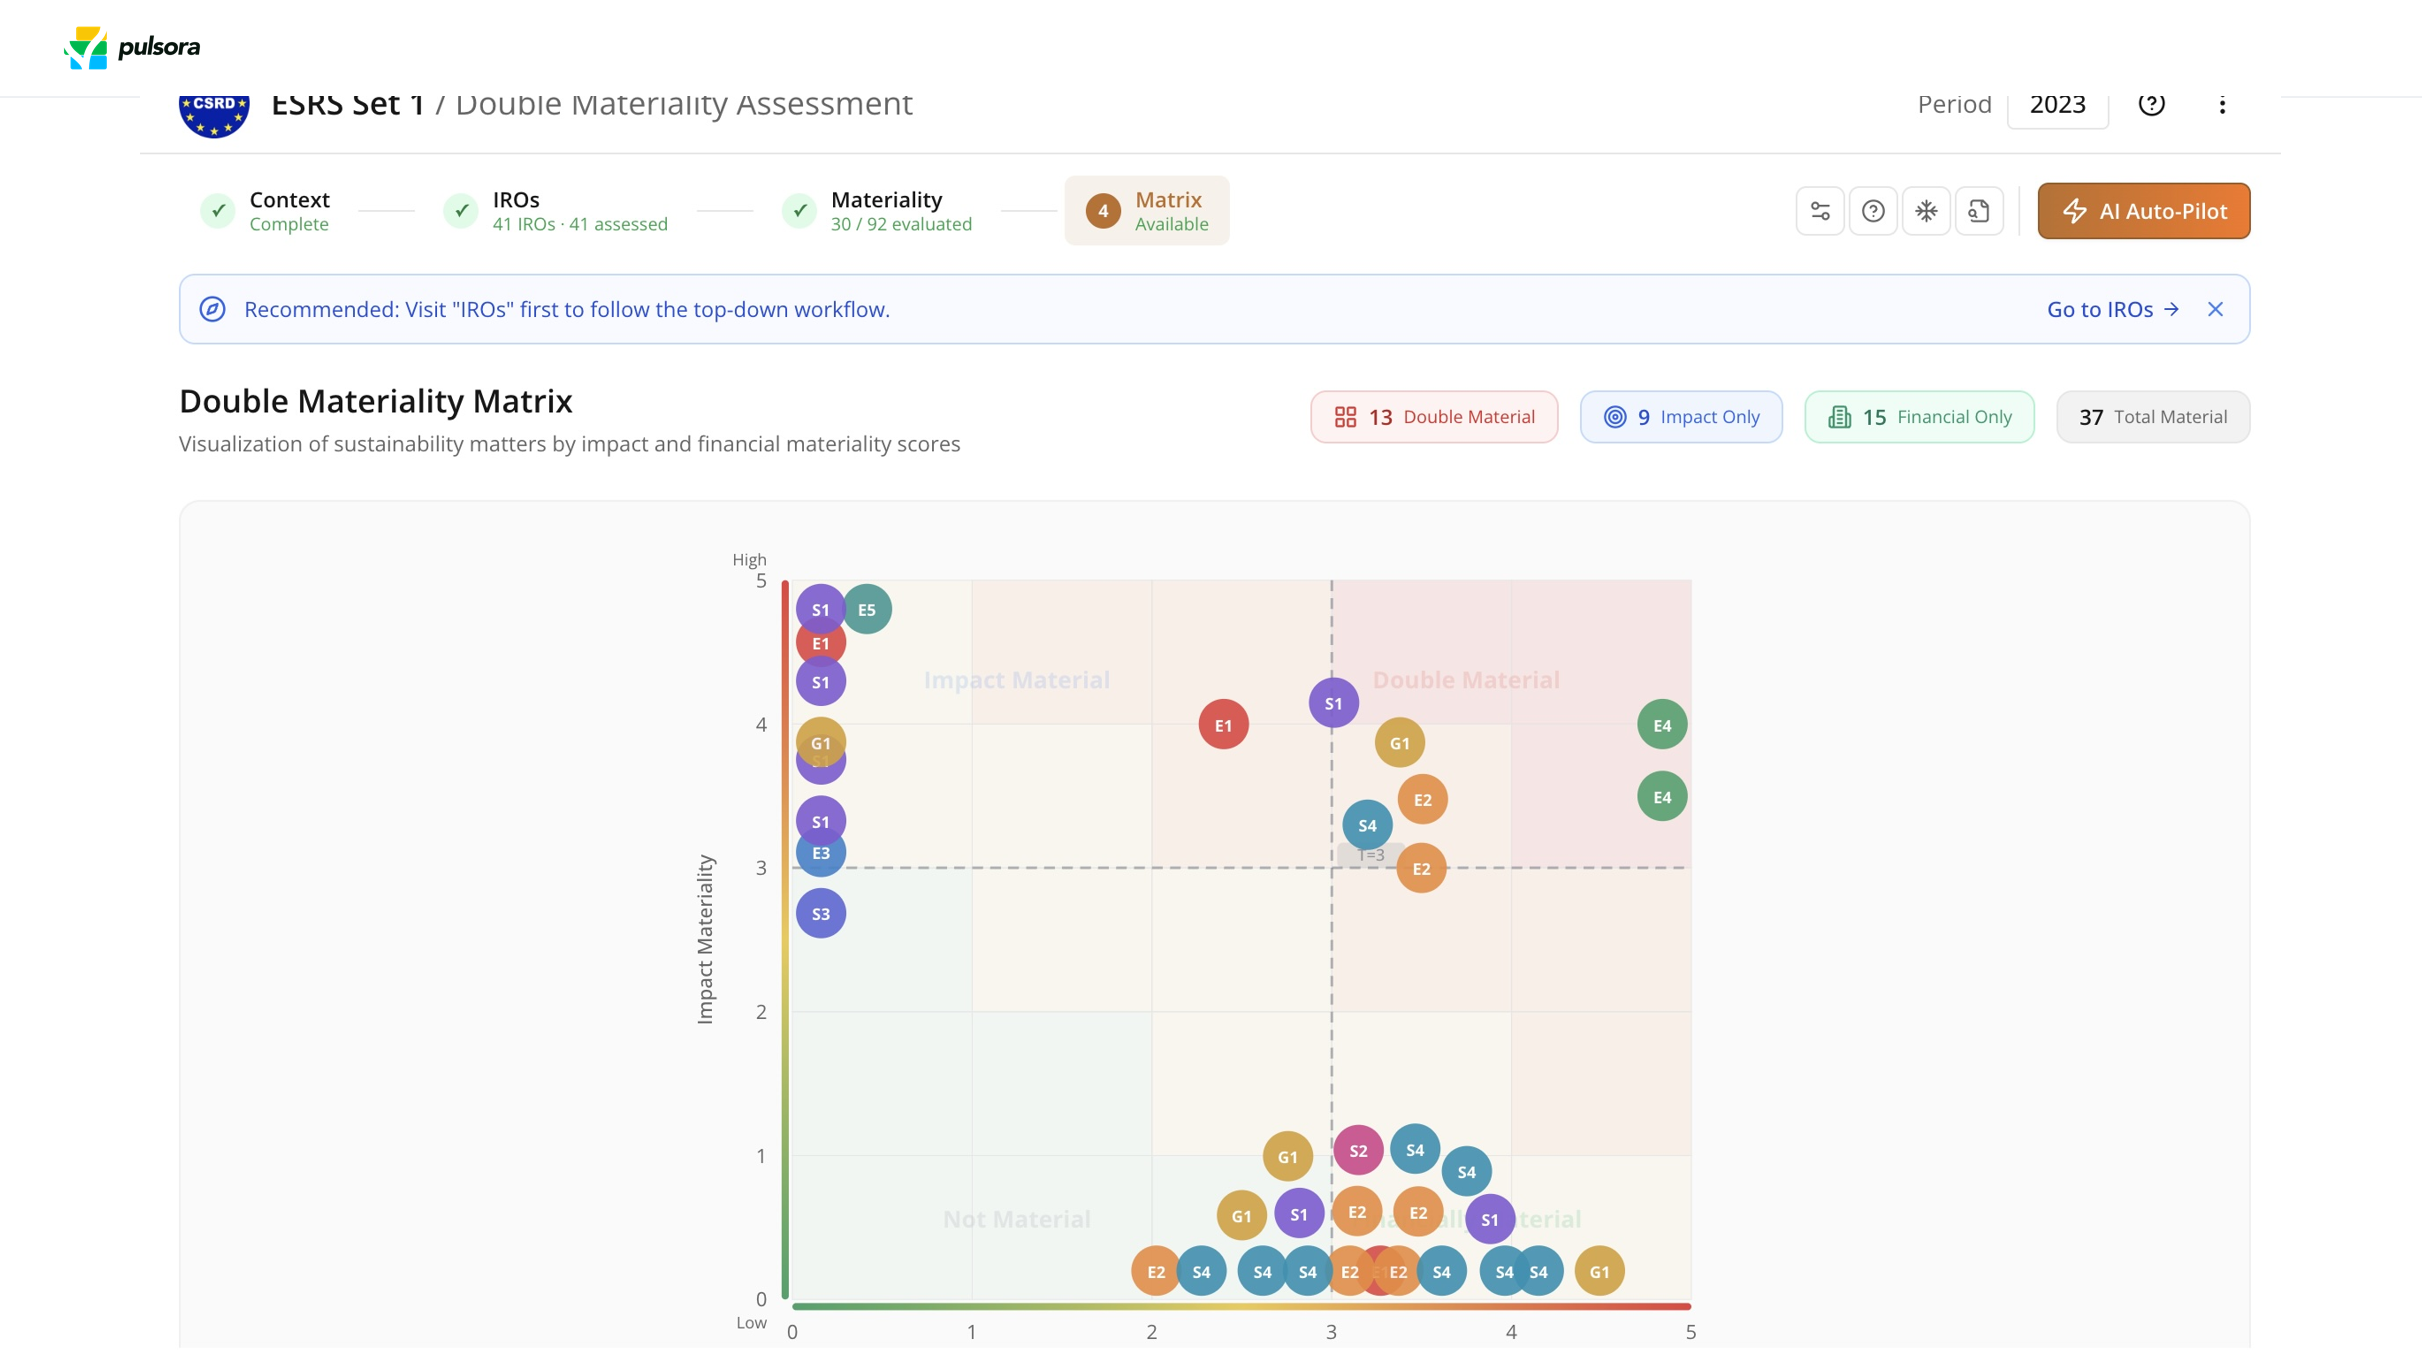Click the document history icon

1979,211
